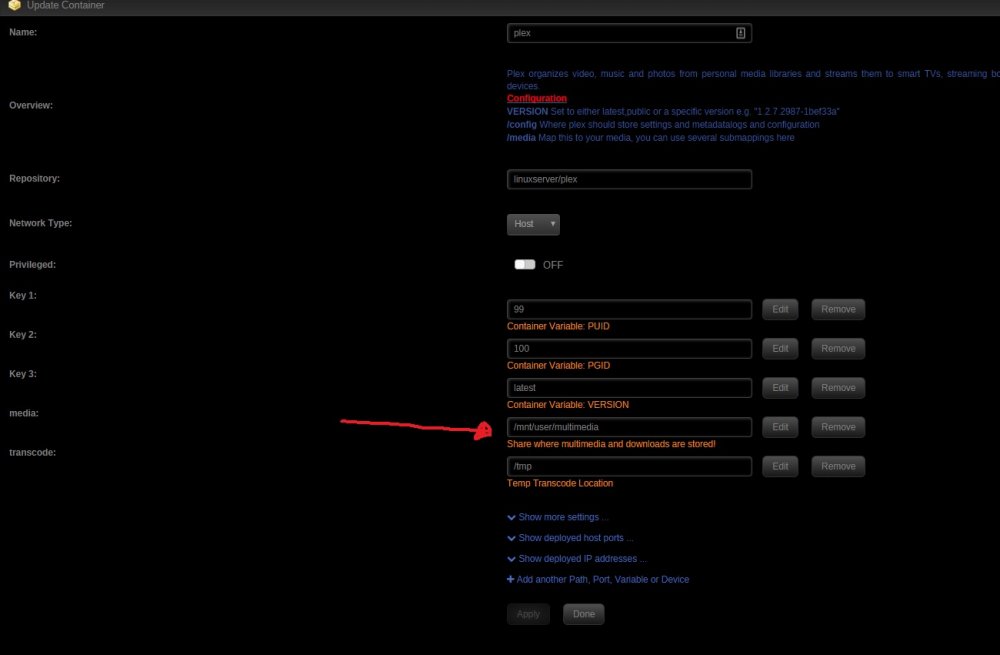Click the Temp Transcode Location text
This screenshot has width=1000, height=655.
point(560,483)
